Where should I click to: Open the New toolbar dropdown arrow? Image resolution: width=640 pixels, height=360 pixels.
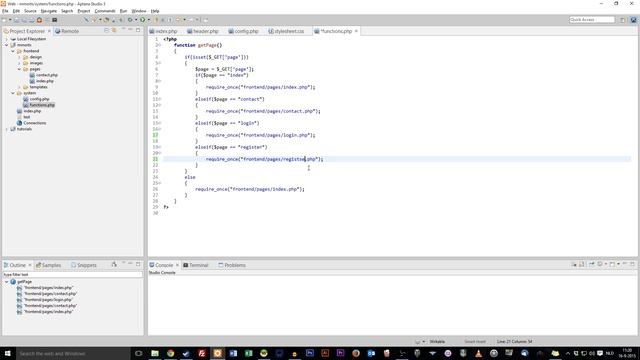tap(10, 20)
